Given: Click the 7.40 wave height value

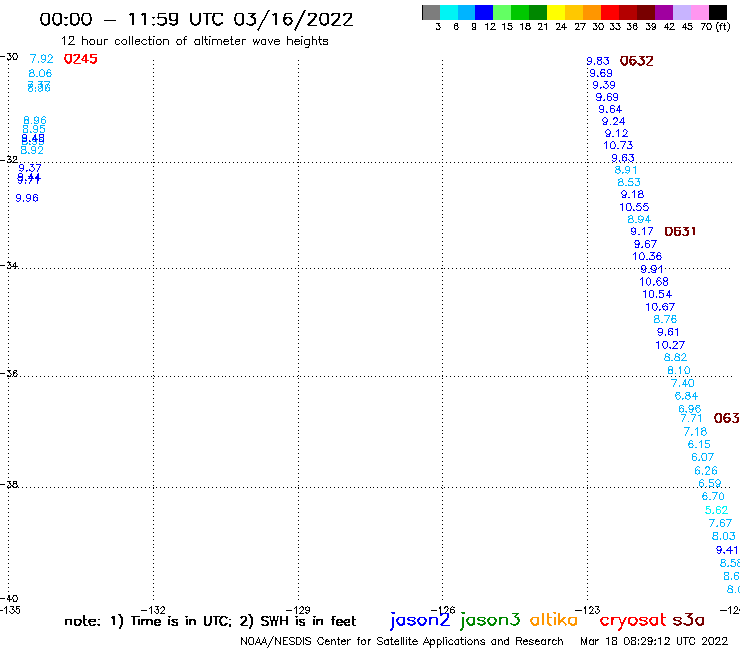Looking at the screenshot, I should 682,383.
